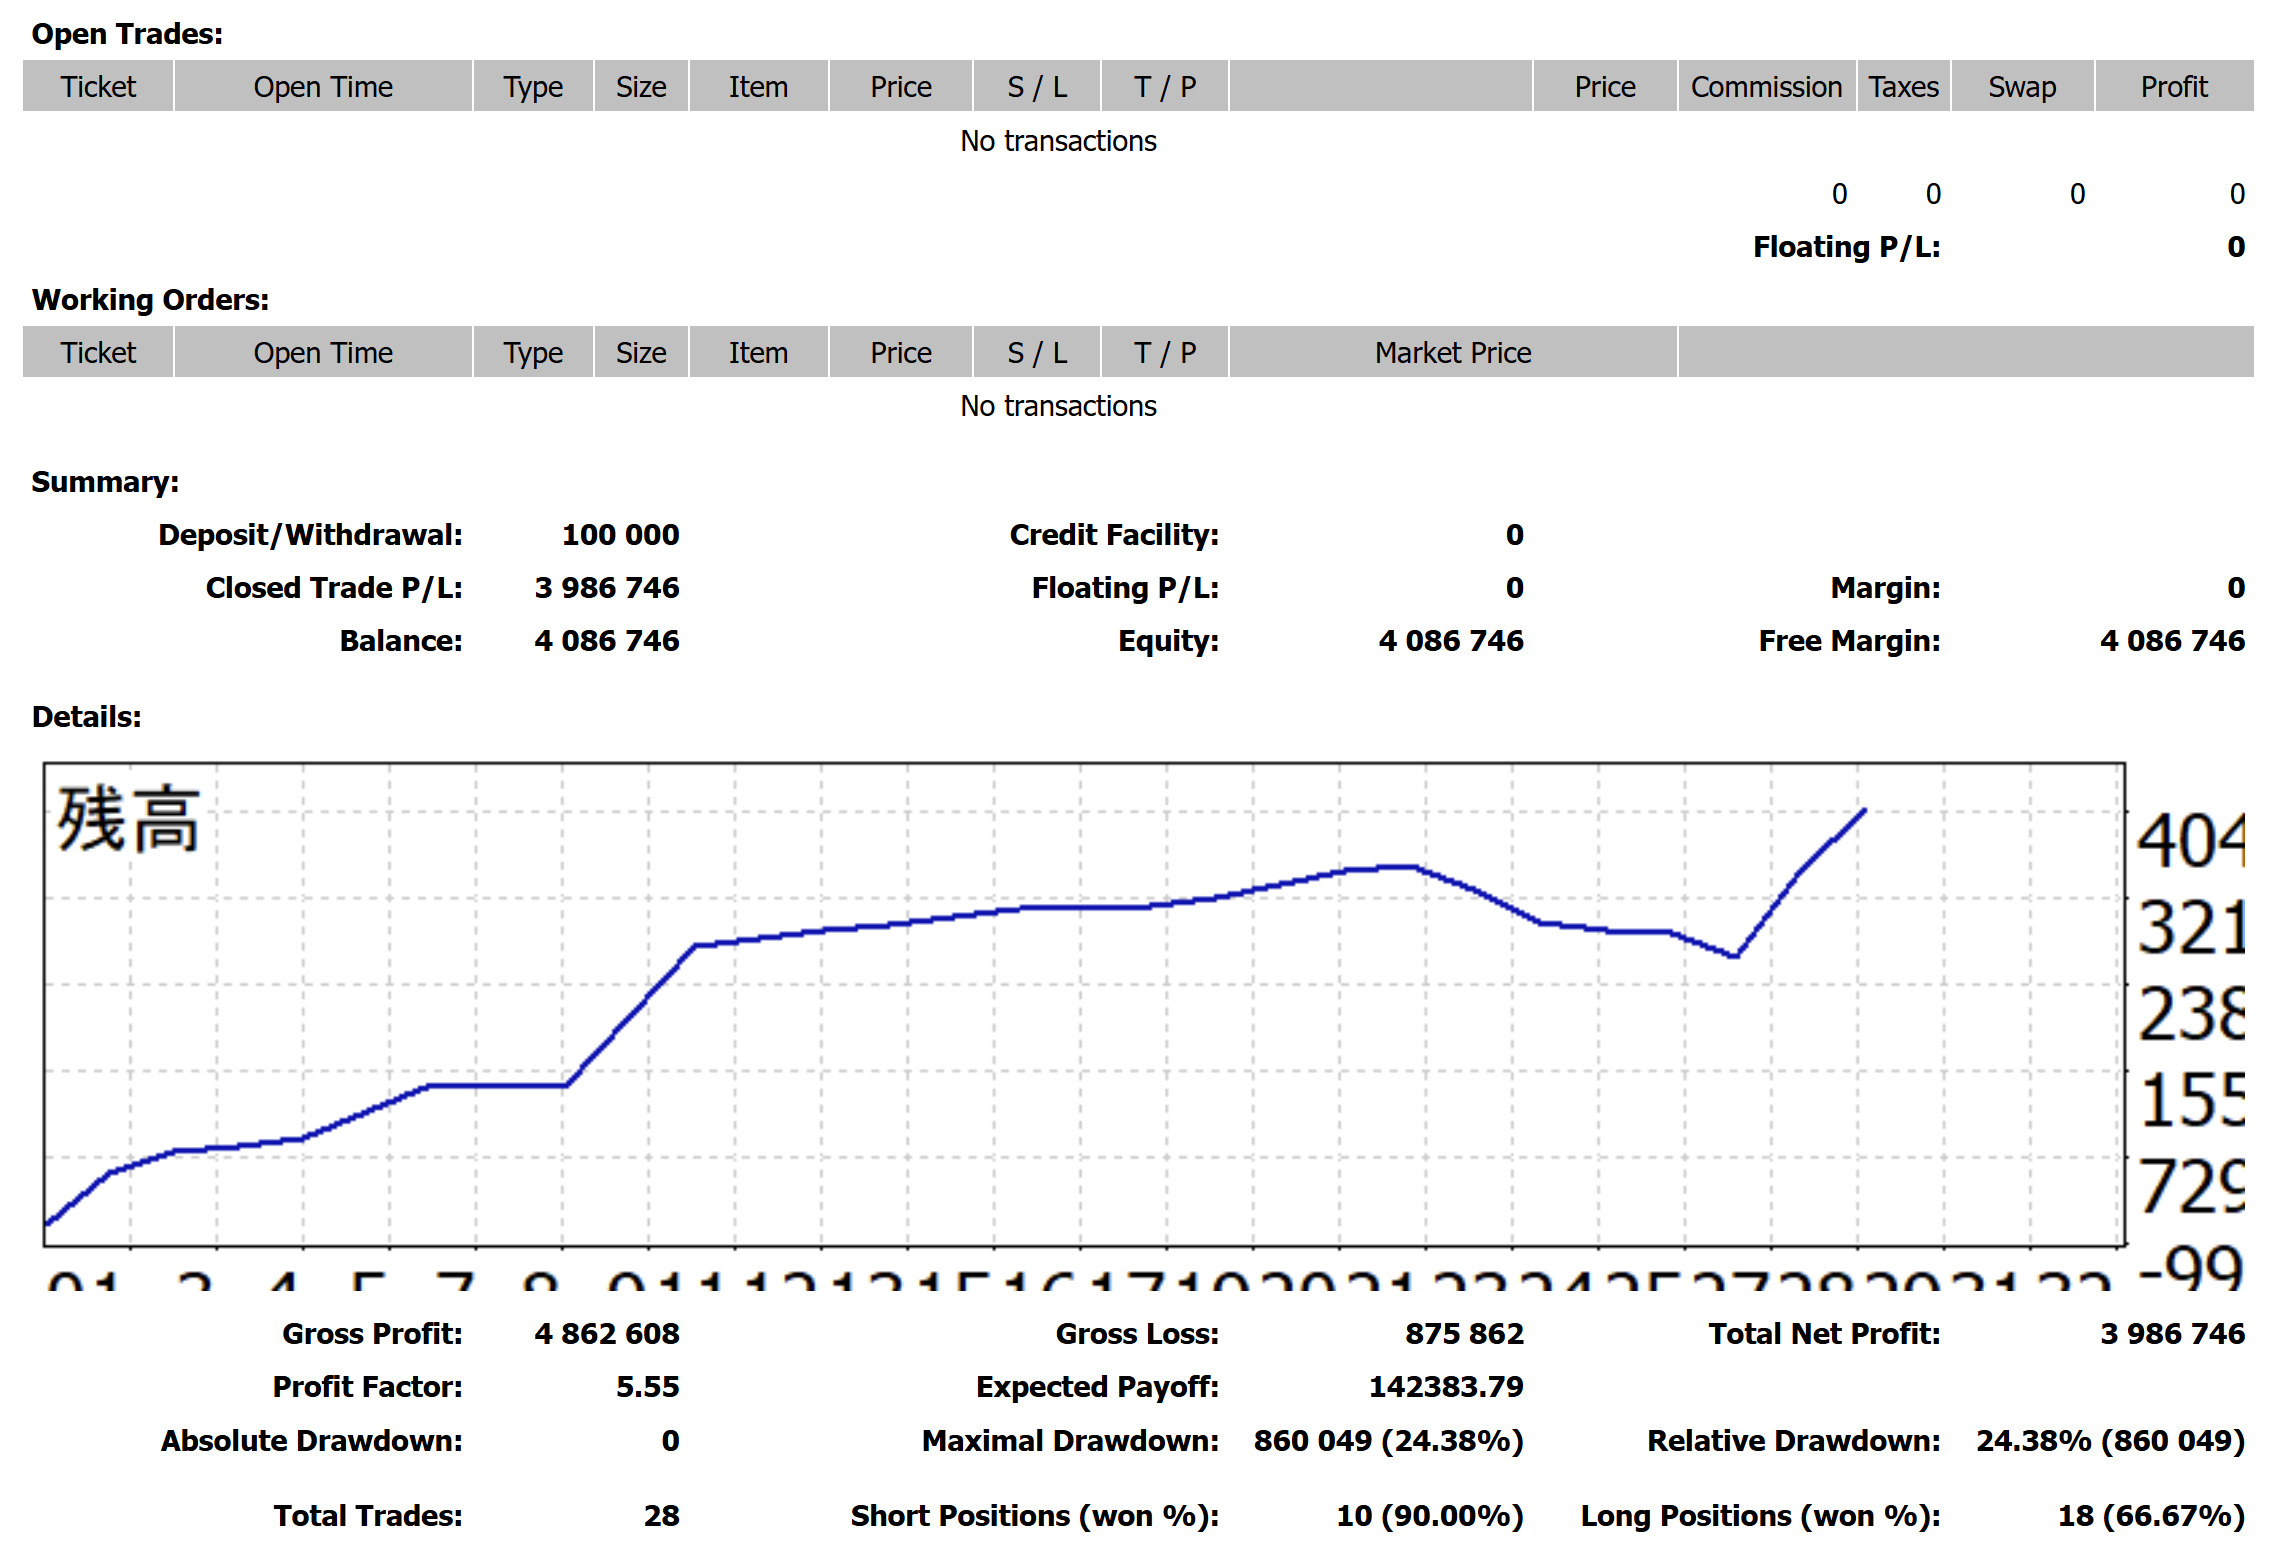The height and width of the screenshot is (1549, 2292).
Task: Click the Gross Profit value 4 862 608
Action: point(606,1334)
